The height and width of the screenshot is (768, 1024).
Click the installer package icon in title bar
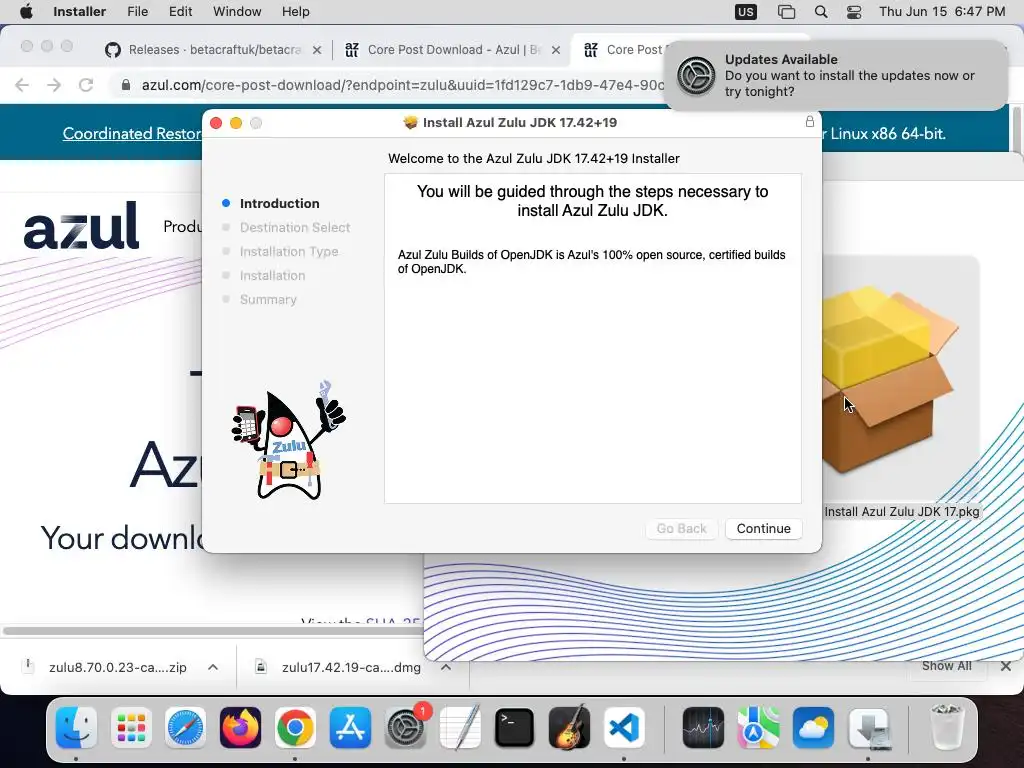tap(411, 122)
